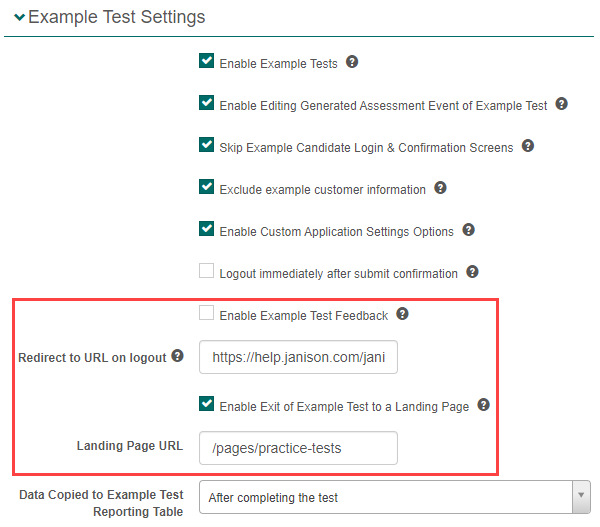Toggle Exclude example customer information checkbox

coord(207,188)
